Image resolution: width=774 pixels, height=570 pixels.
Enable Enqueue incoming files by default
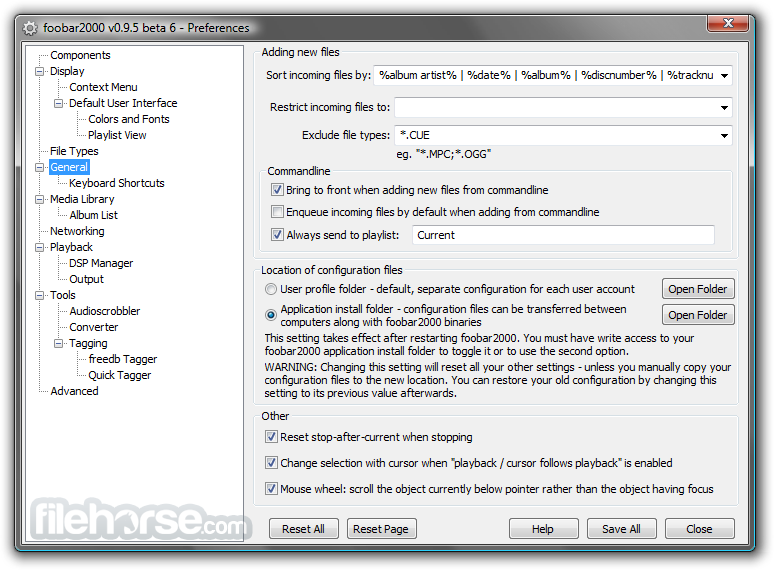pos(278,212)
